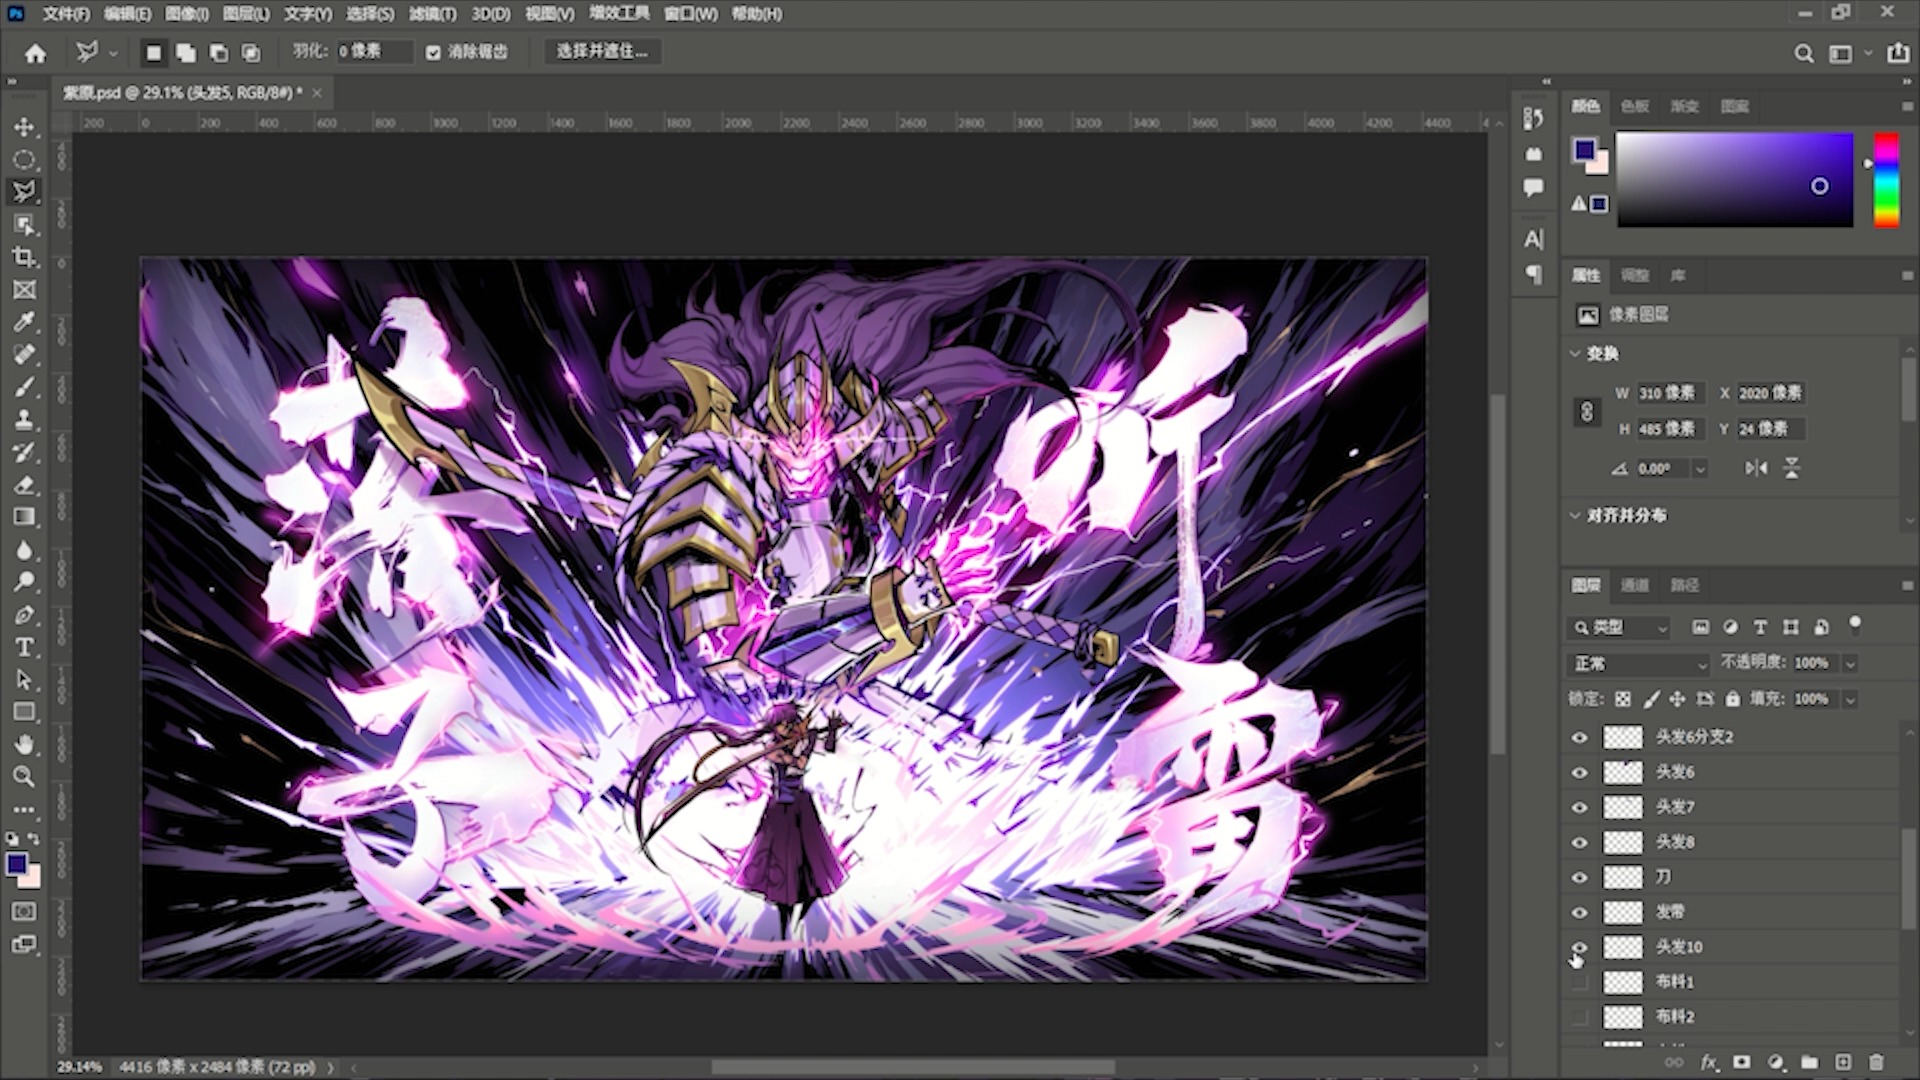Open the lasso tool preset dropdown arrow
This screenshot has width=1920, height=1080.
coord(113,53)
